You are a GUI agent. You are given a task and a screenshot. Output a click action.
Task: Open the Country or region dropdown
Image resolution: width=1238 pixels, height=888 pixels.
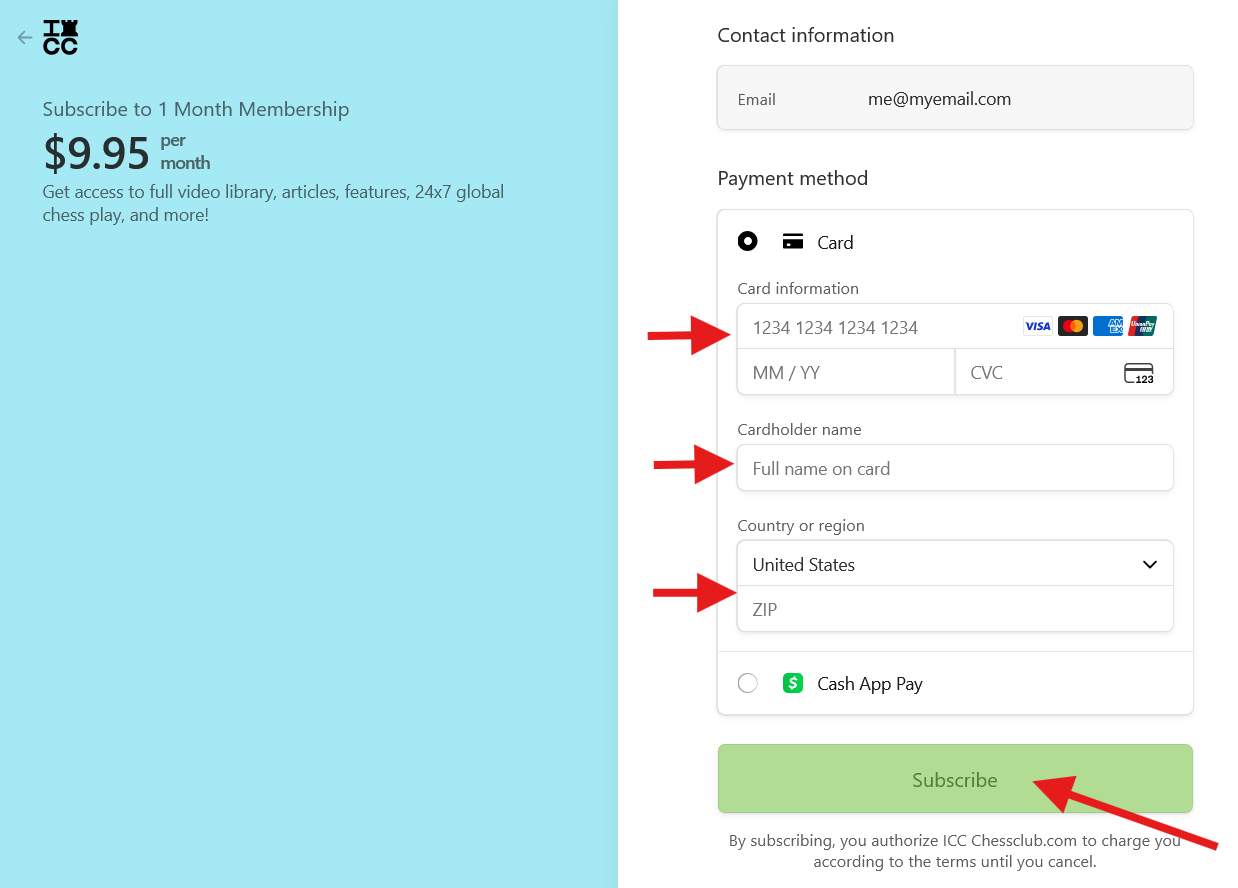[x=955, y=564]
